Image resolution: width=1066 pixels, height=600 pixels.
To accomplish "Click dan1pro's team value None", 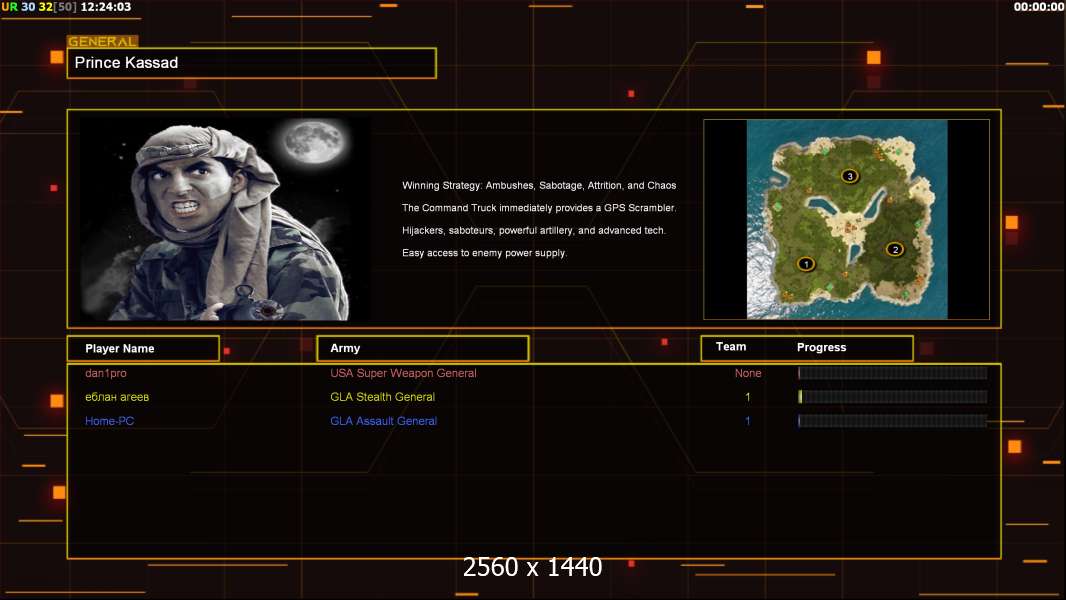I will 748,373.
